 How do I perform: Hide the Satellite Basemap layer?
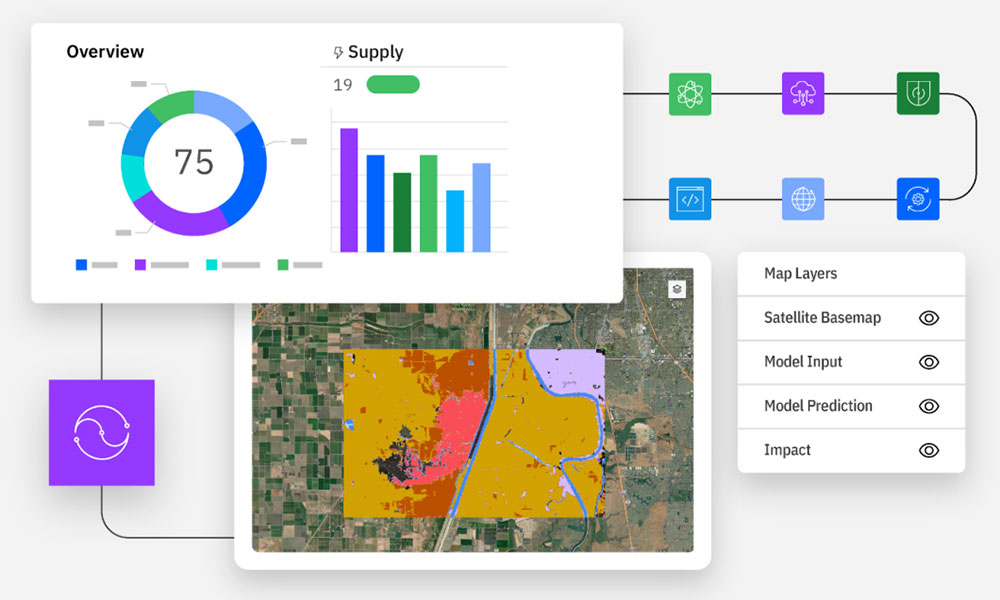tap(929, 318)
